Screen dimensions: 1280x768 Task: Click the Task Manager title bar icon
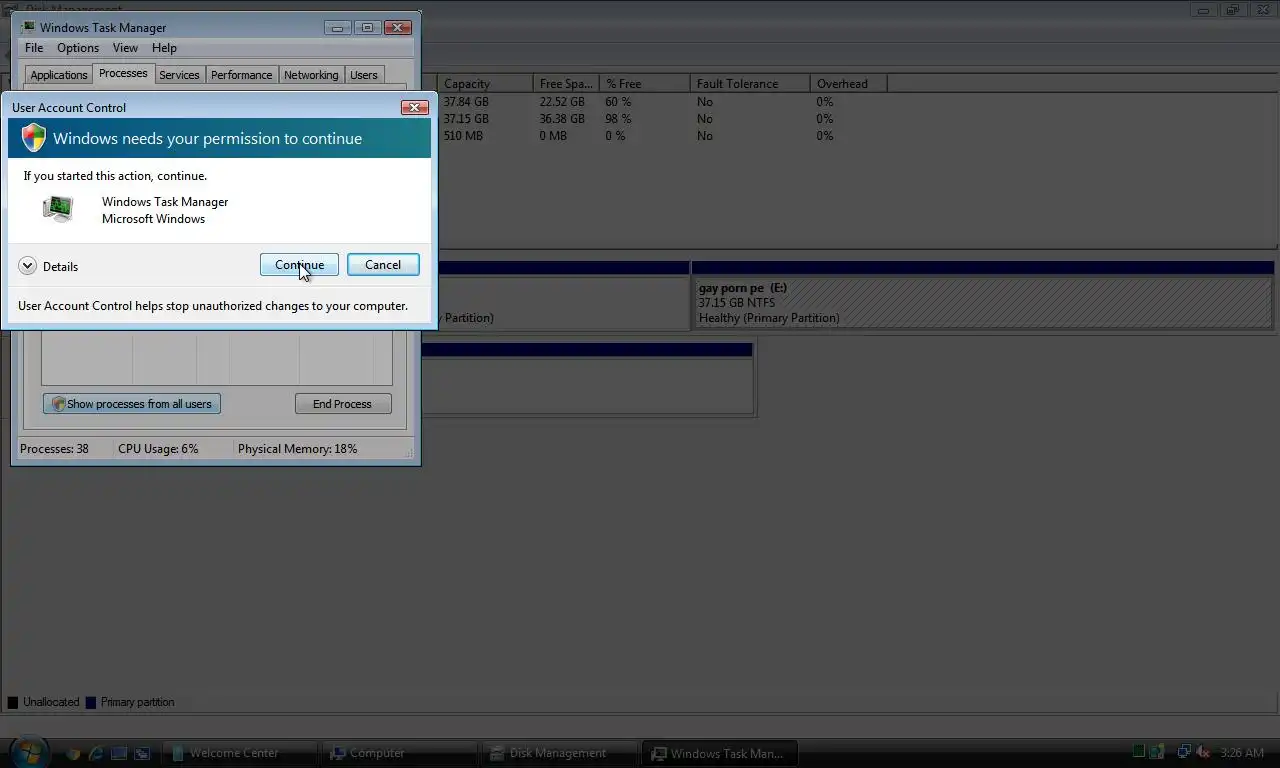coord(27,27)
